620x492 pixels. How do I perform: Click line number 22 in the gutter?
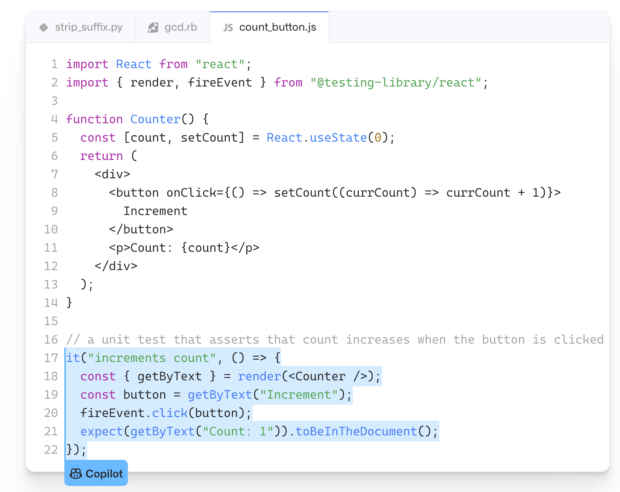point(51,450)
